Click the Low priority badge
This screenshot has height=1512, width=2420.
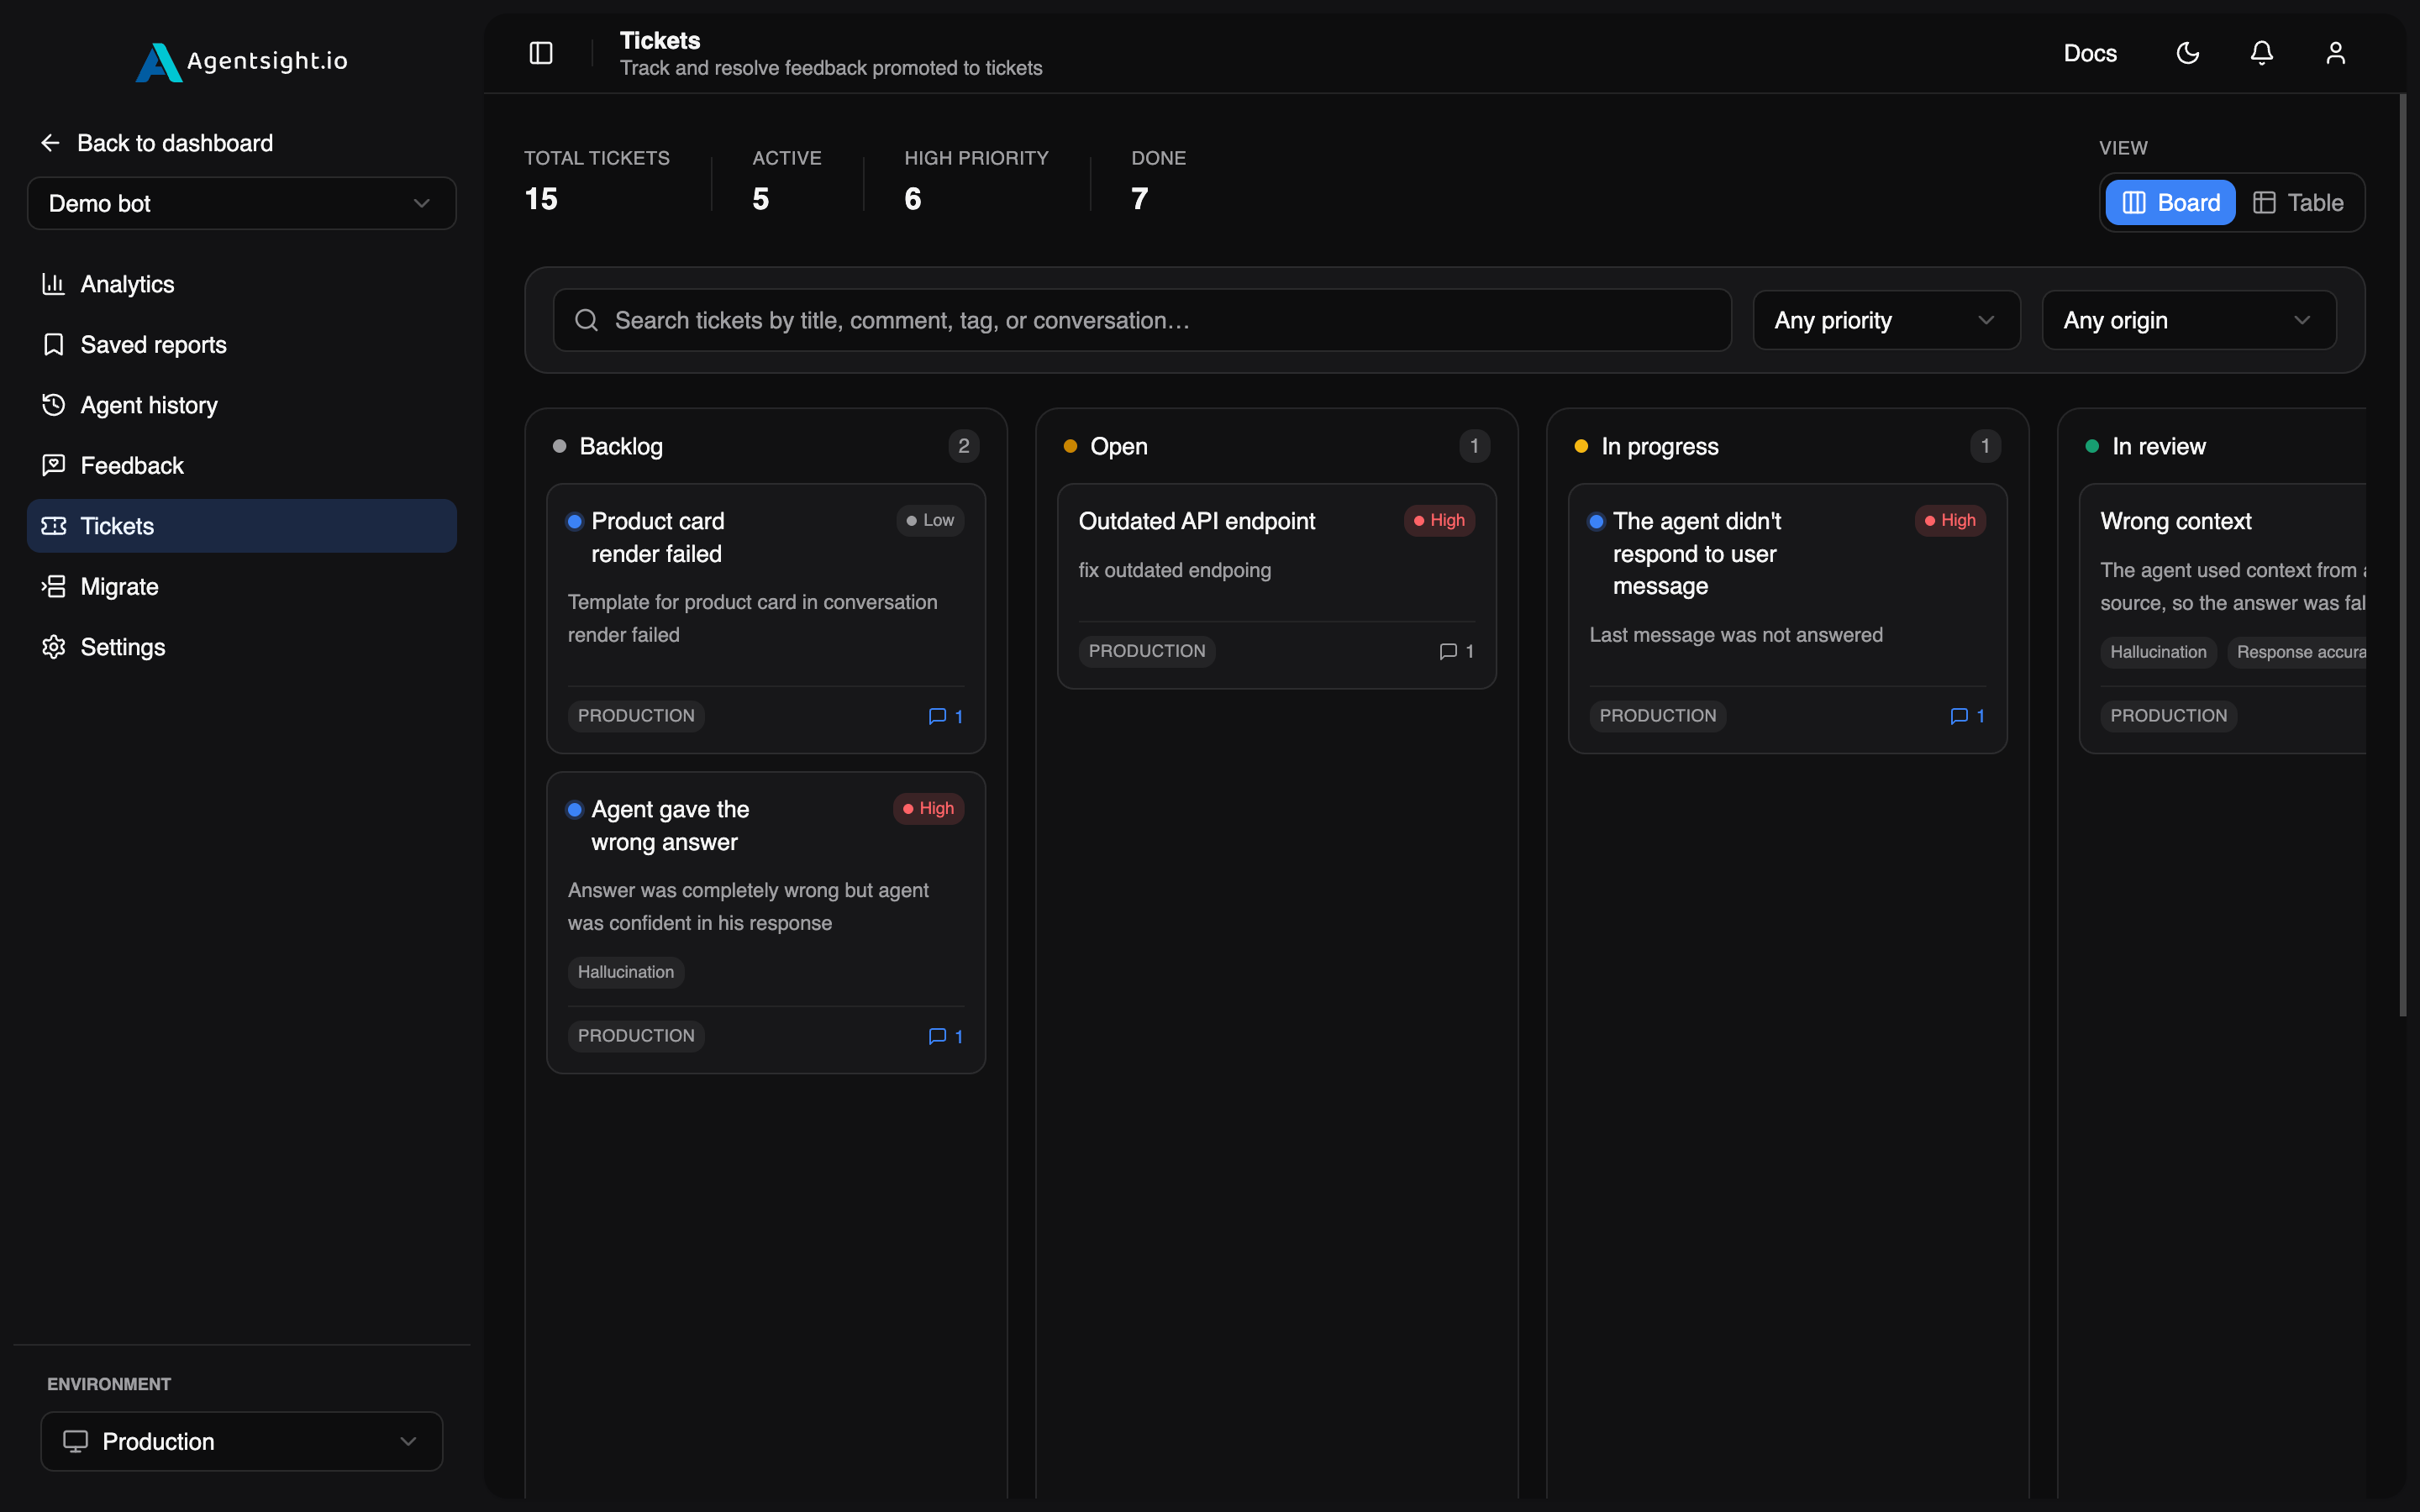[930, 520]
